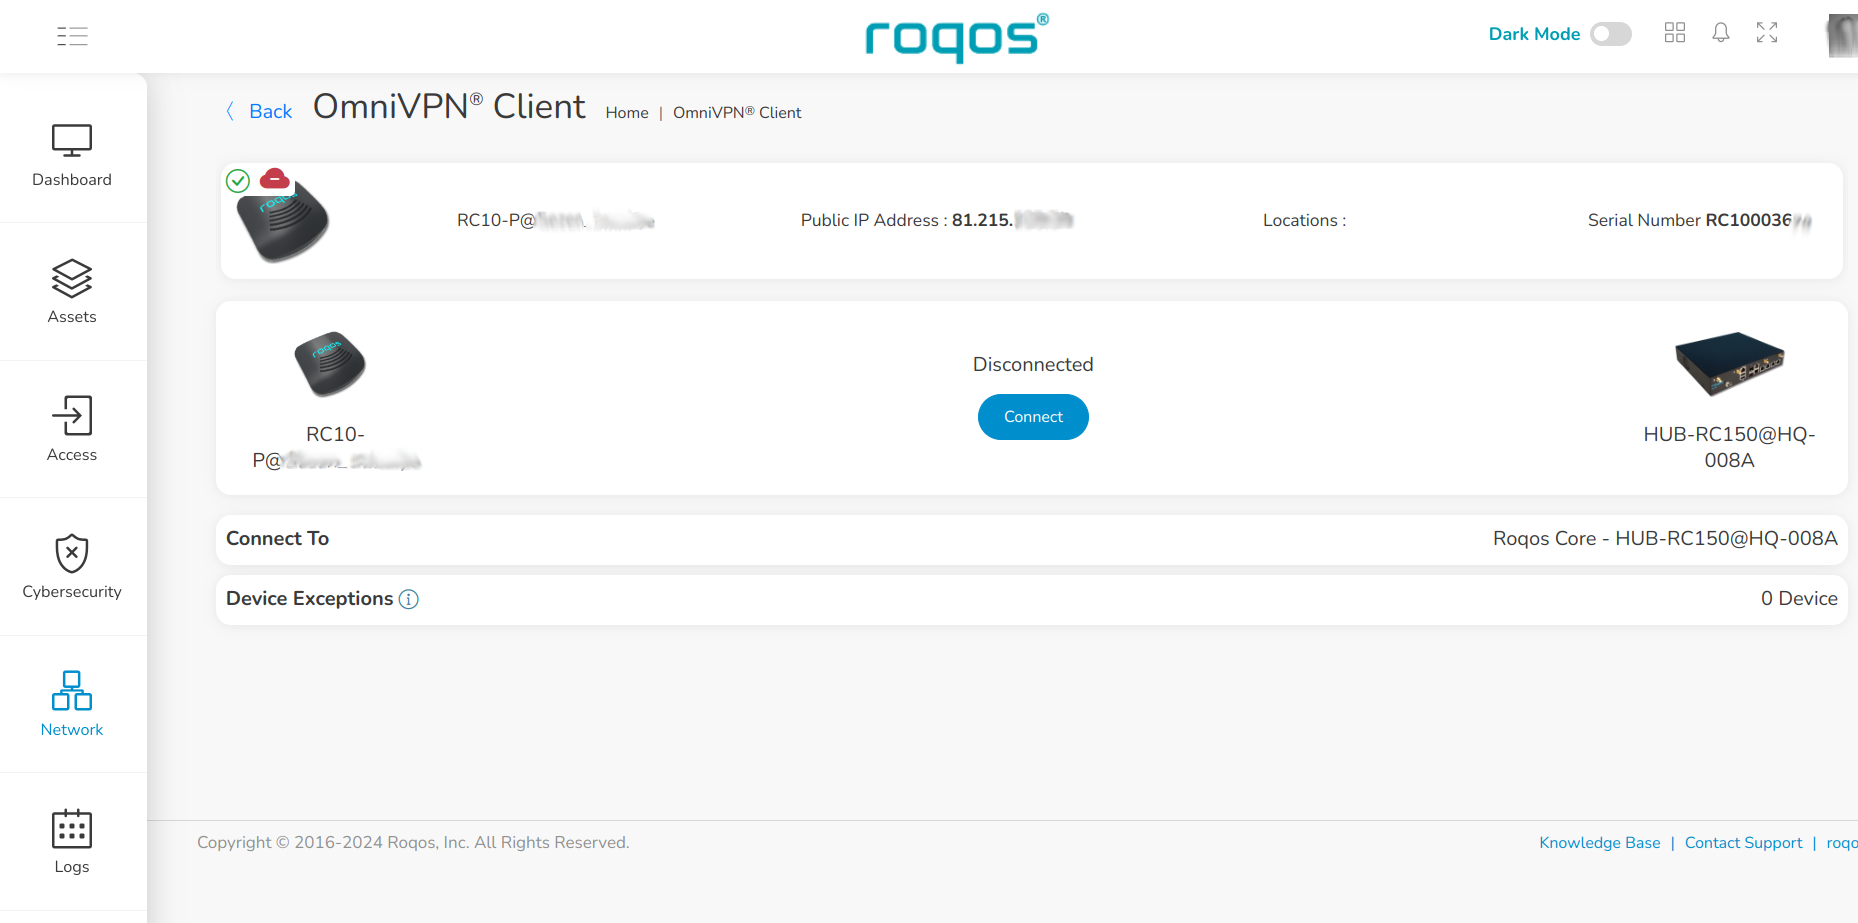Open the apps grid icon
The height and width of the screenshot is (923, 1858).
click(x=1675, y=33)
